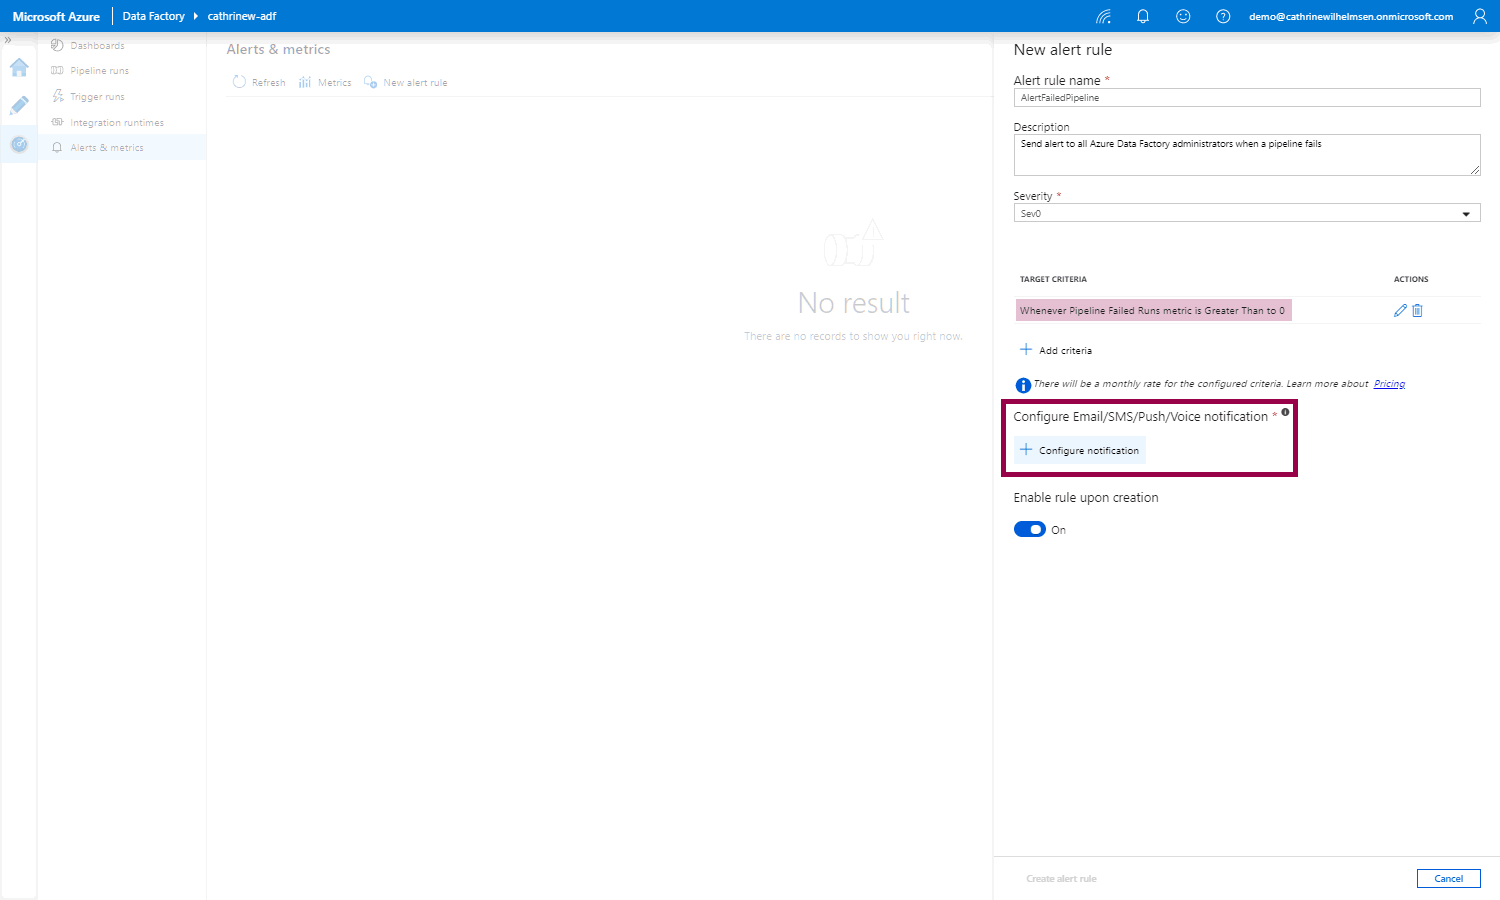Go to Trigger runs menu item

[x=97, y=97]
